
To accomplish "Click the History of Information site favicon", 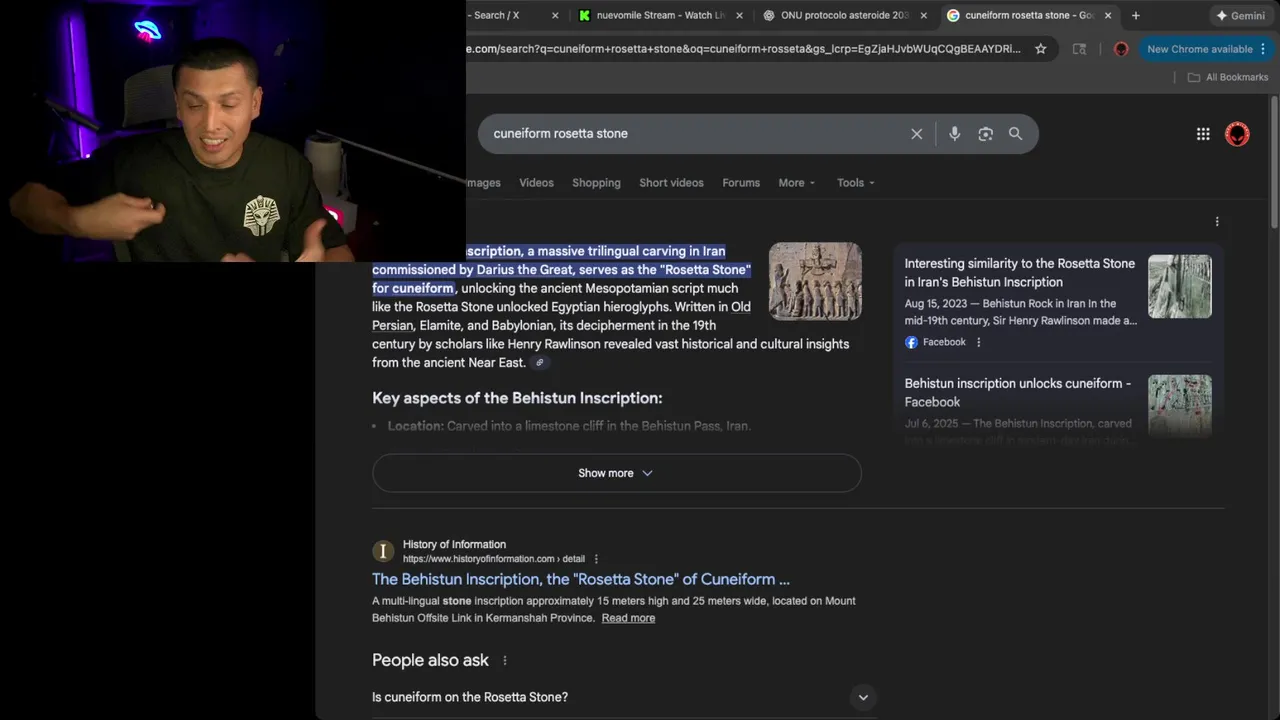I will (383, 551).
